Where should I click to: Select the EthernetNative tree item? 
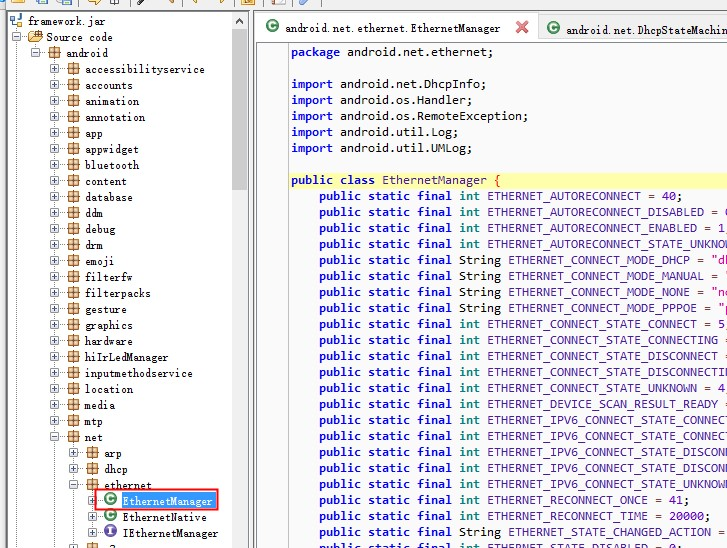[165, 517]
